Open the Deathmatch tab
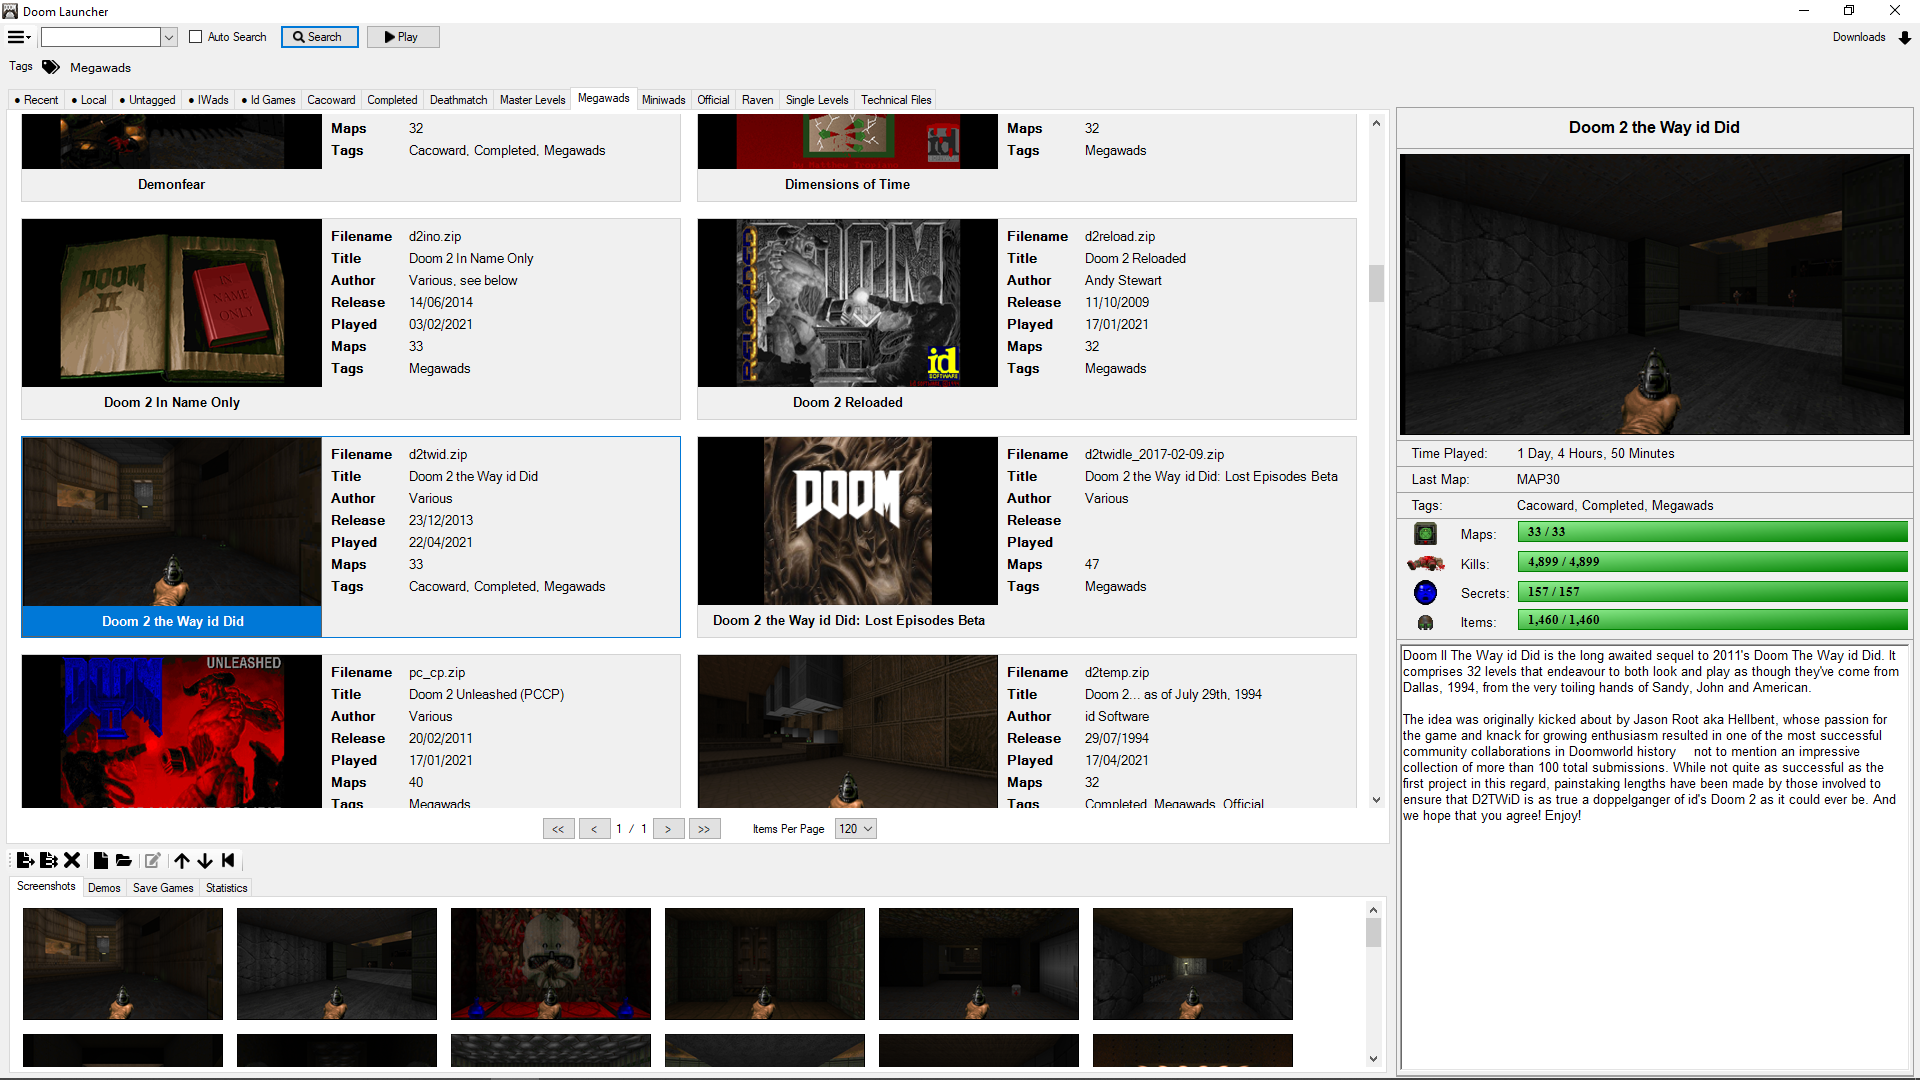Screen dimensions: 1920x1080 pos(458,100)
